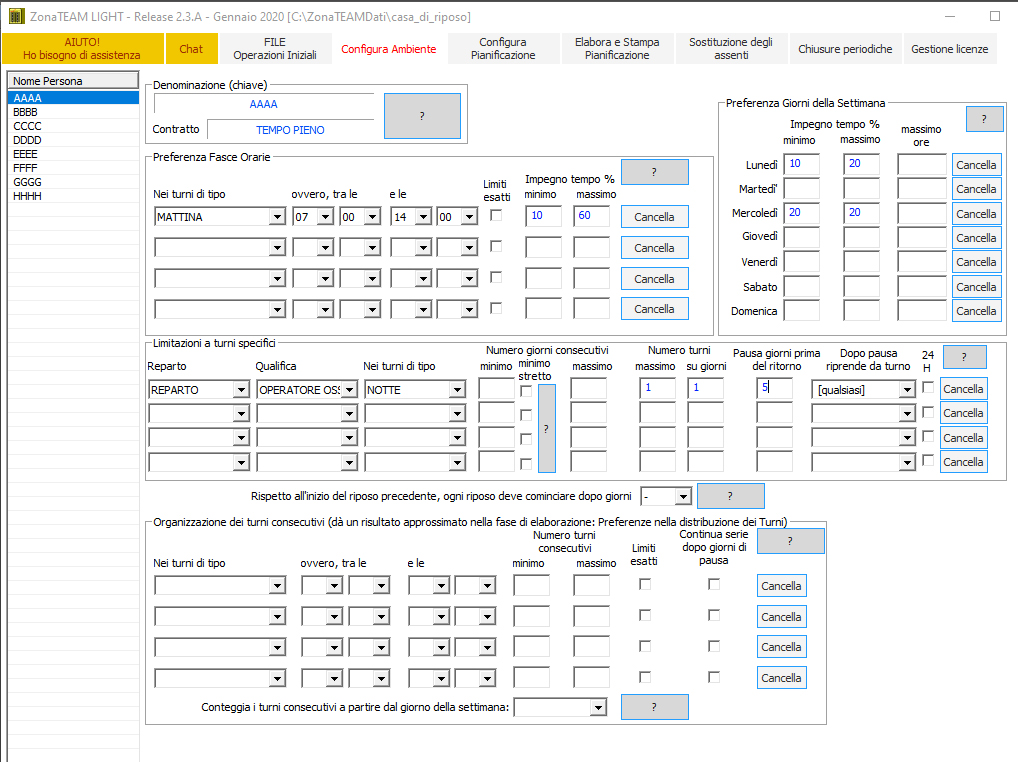The image size is (1018, 762).
Task: Toggle second Limiti esatti checkbox in Fasce Orarie
Action: tap(496, 246)
